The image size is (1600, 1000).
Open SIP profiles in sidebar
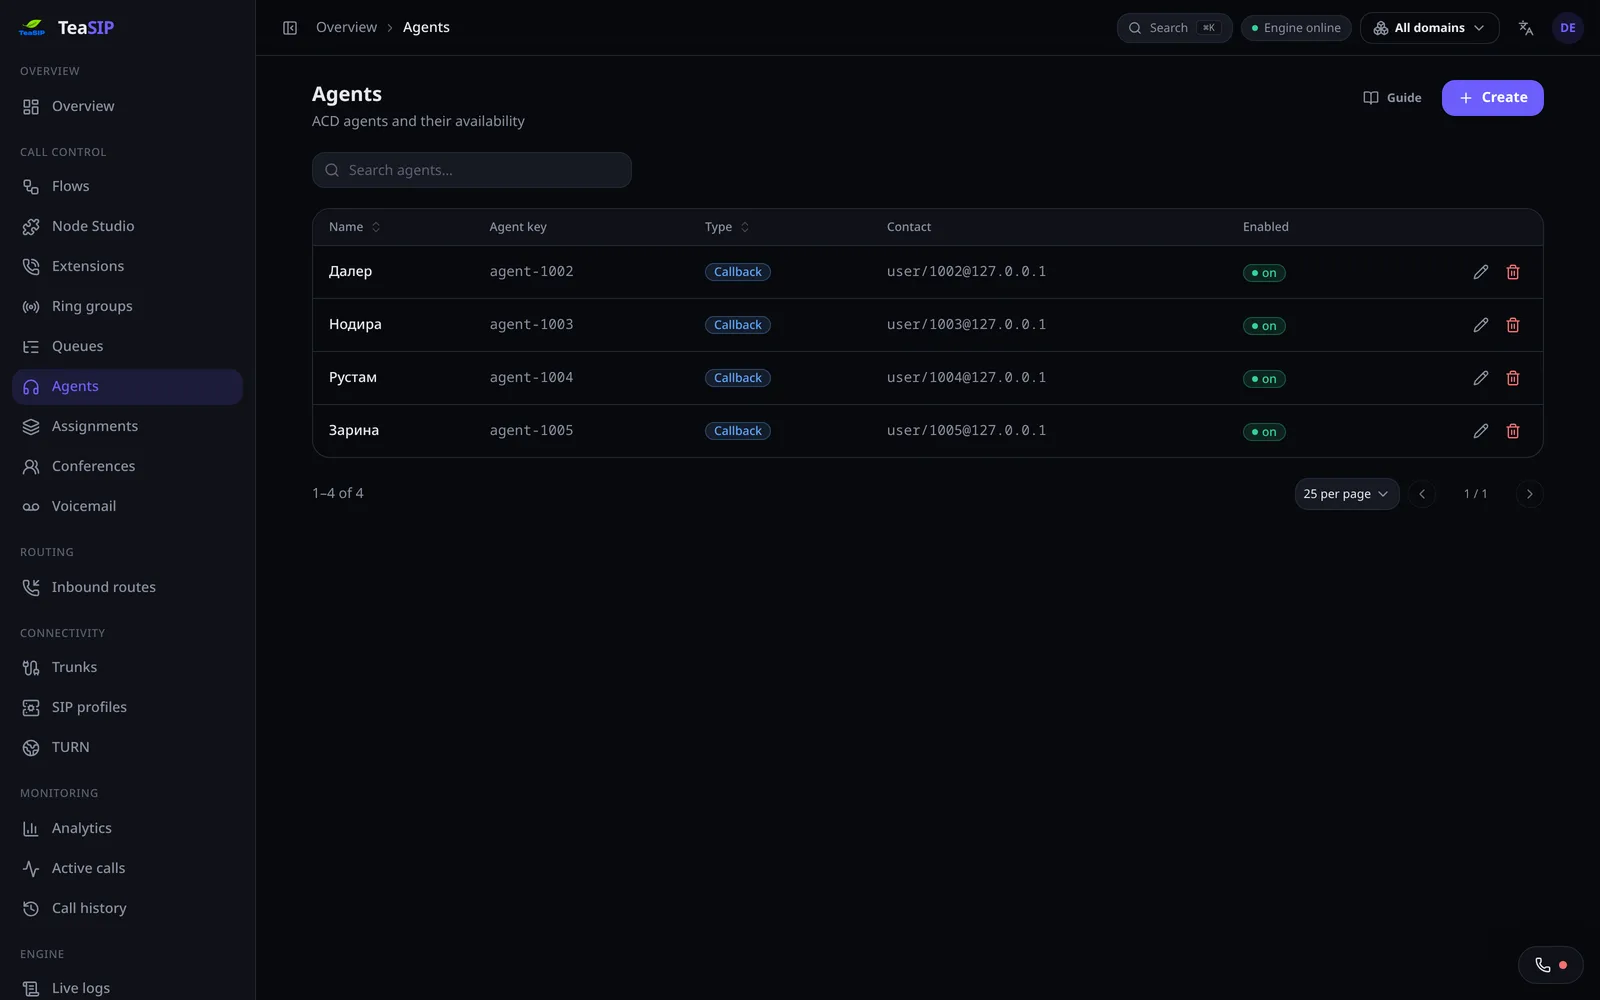pyautogui.click(x=127, y=708)
